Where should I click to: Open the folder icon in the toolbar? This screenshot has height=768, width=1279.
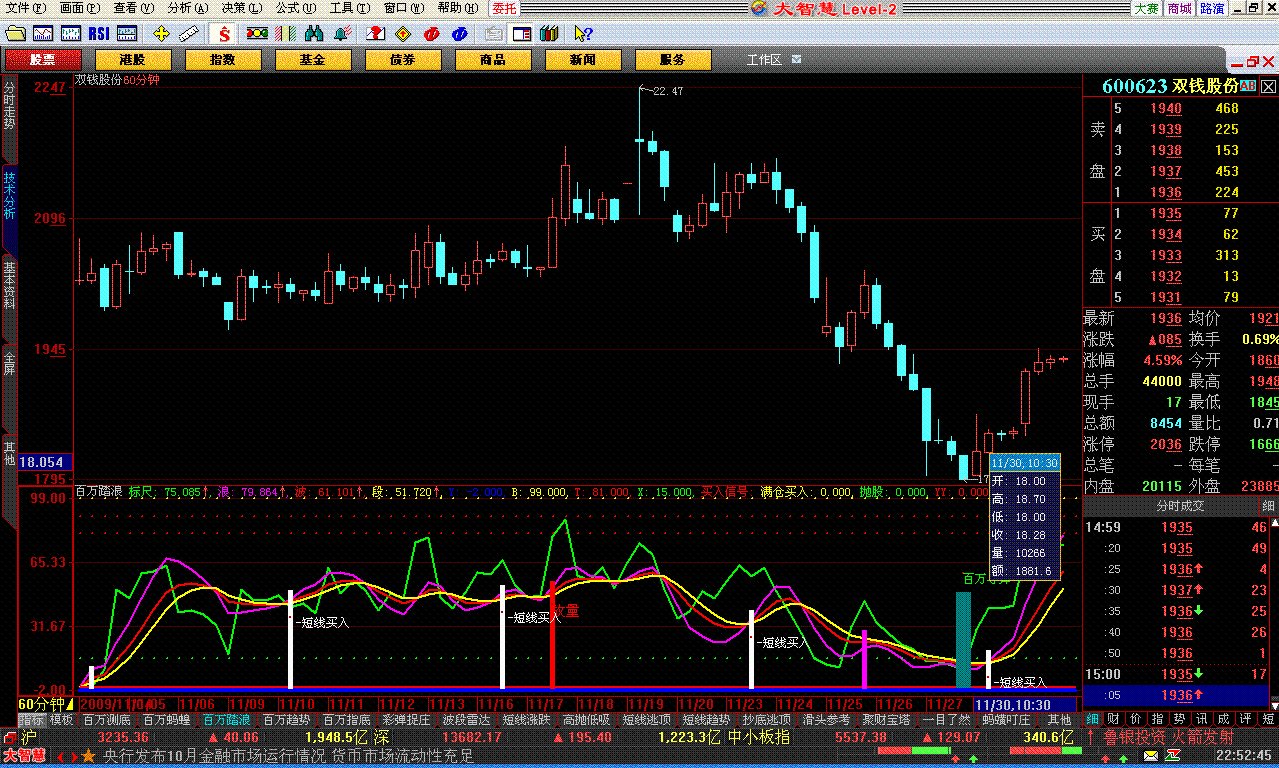pos(13,33)
